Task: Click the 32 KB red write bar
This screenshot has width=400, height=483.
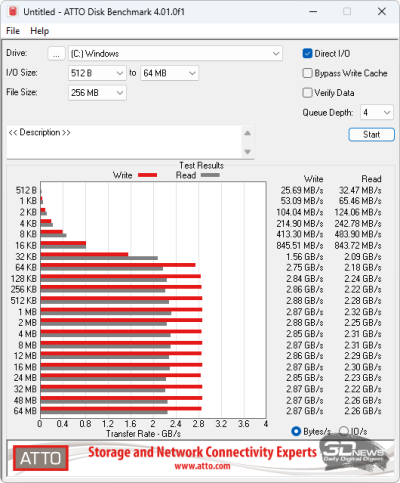Action: coord(84,254)
